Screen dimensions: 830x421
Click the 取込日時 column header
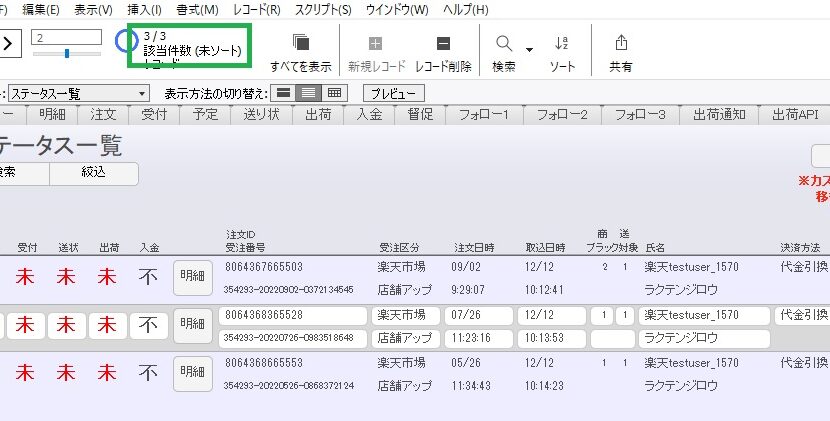pos(545,247)
